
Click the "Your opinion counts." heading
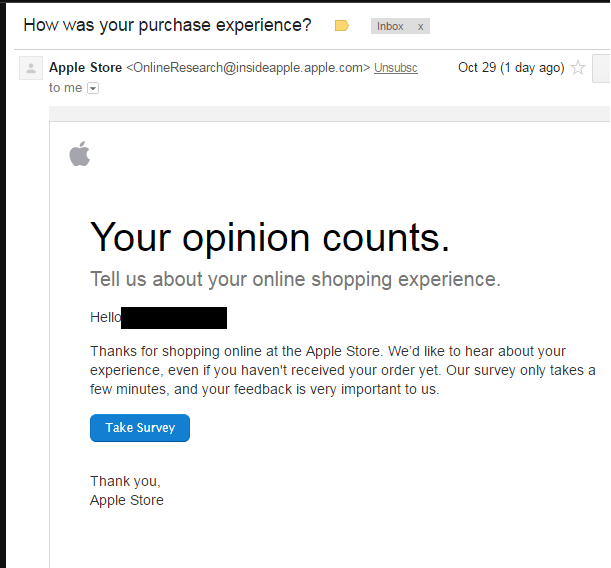tap(270, 237)
